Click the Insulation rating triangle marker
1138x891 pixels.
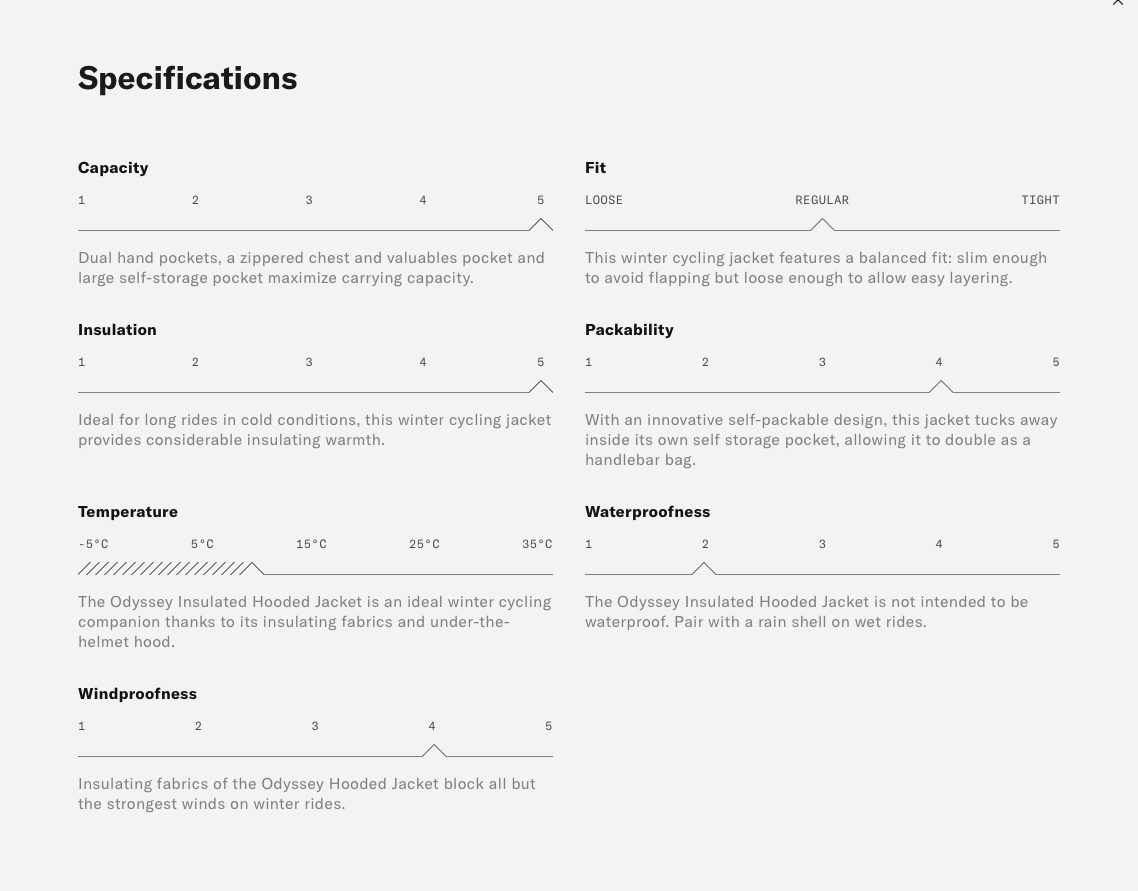[541, 387]
